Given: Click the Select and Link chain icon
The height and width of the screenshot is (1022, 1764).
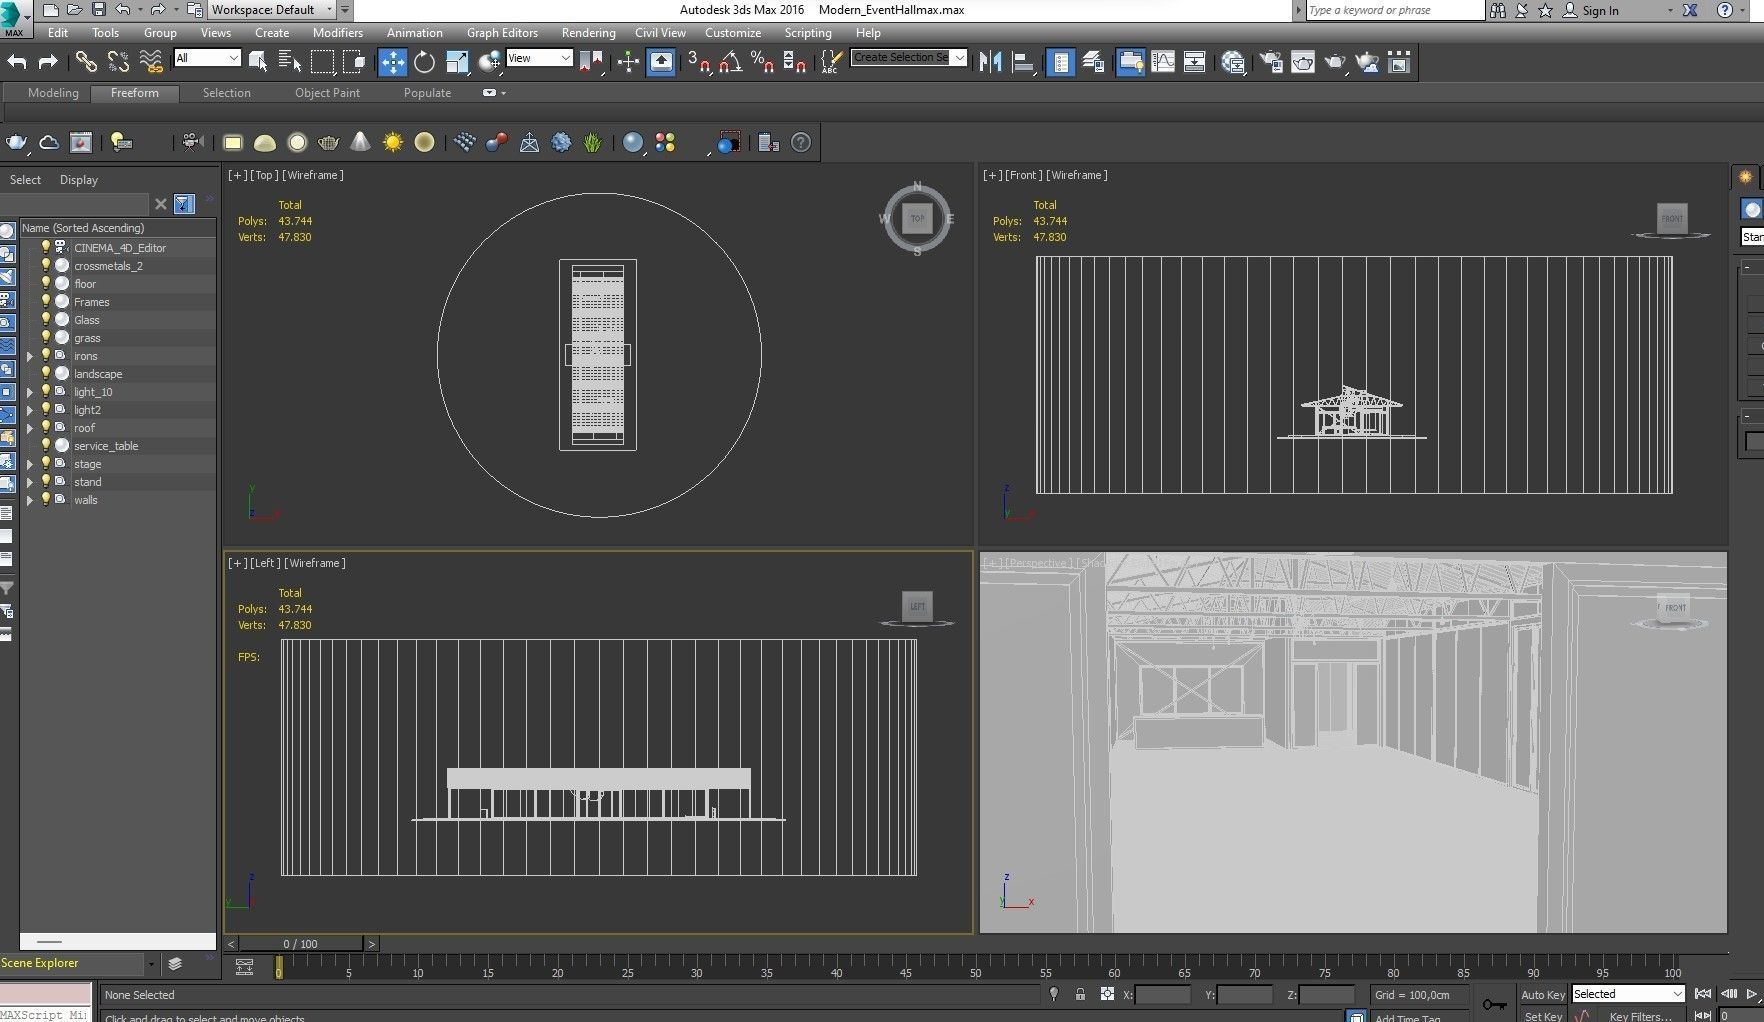Looking at the screenshot, I should (86, 62).
